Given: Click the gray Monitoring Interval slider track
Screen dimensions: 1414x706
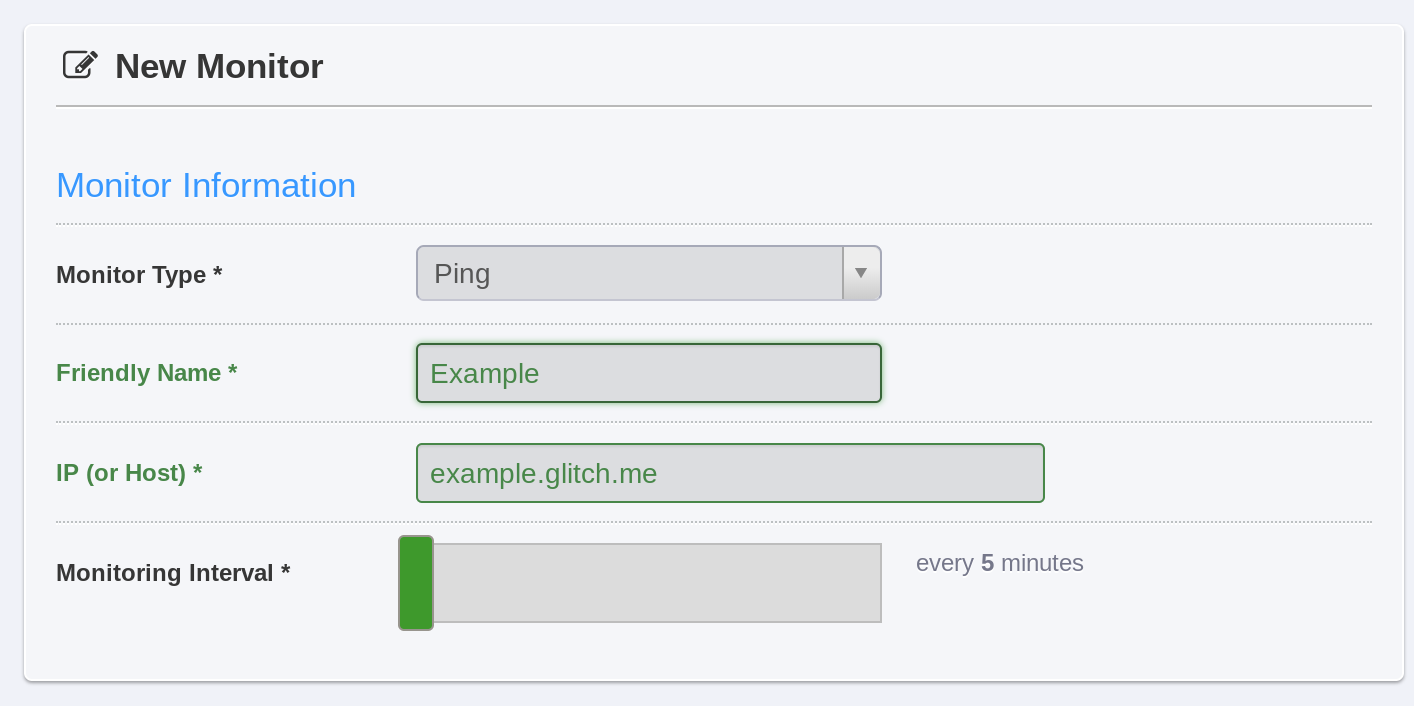Looking at the screenshot, I should click(657, 583).
